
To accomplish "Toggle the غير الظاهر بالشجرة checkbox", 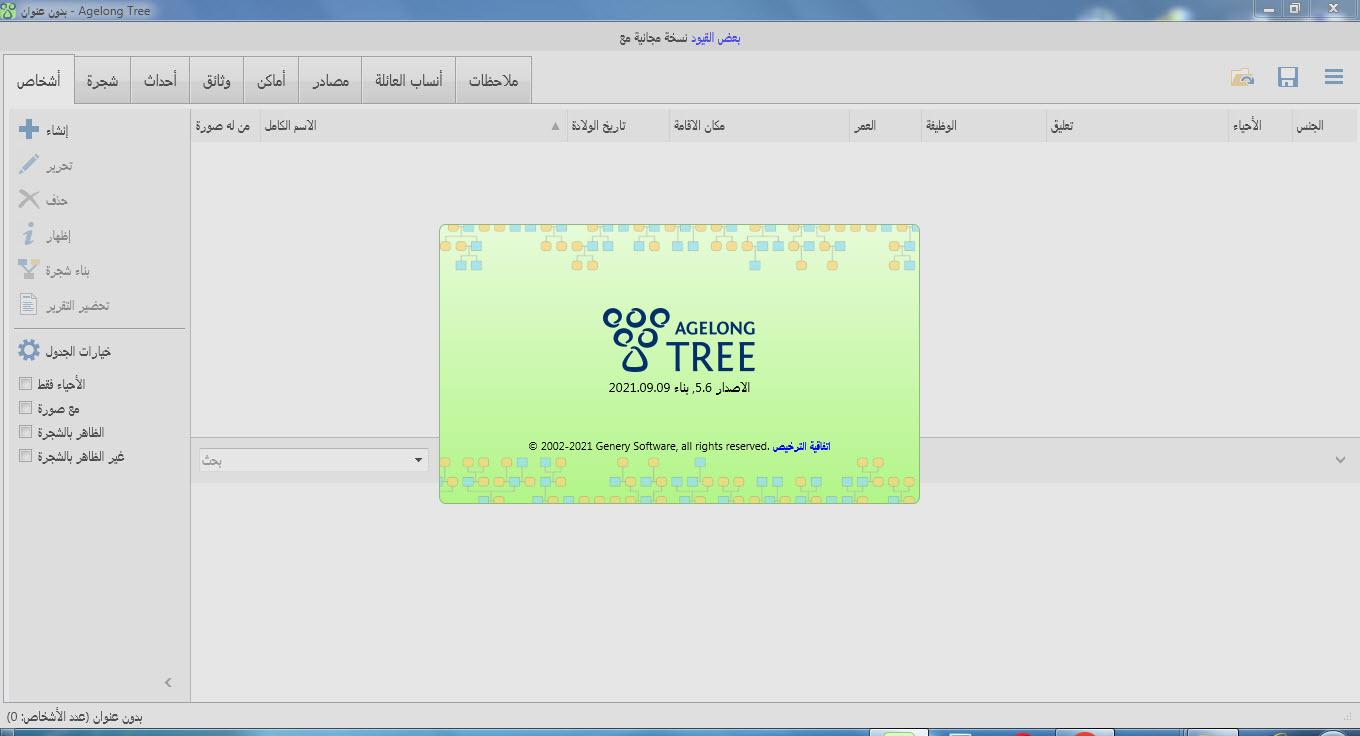I will coord(26,456).
